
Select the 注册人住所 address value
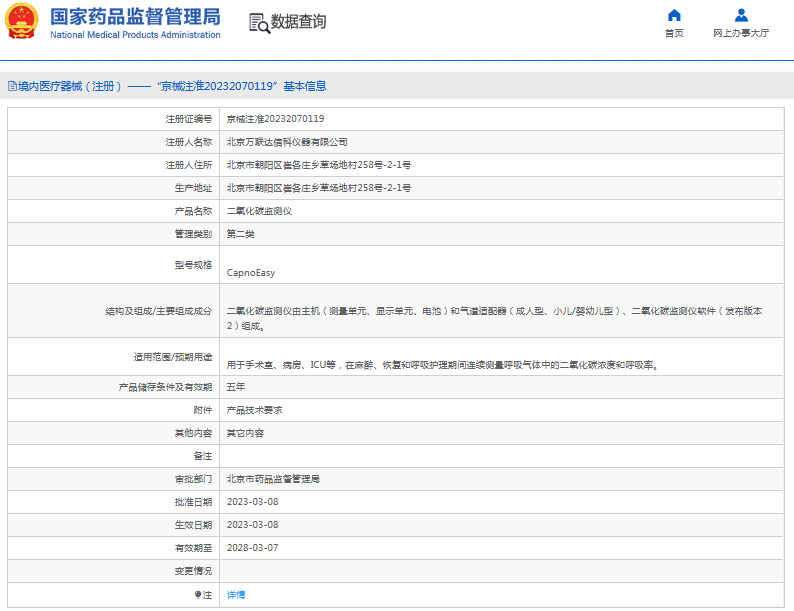tap(319, 165)
